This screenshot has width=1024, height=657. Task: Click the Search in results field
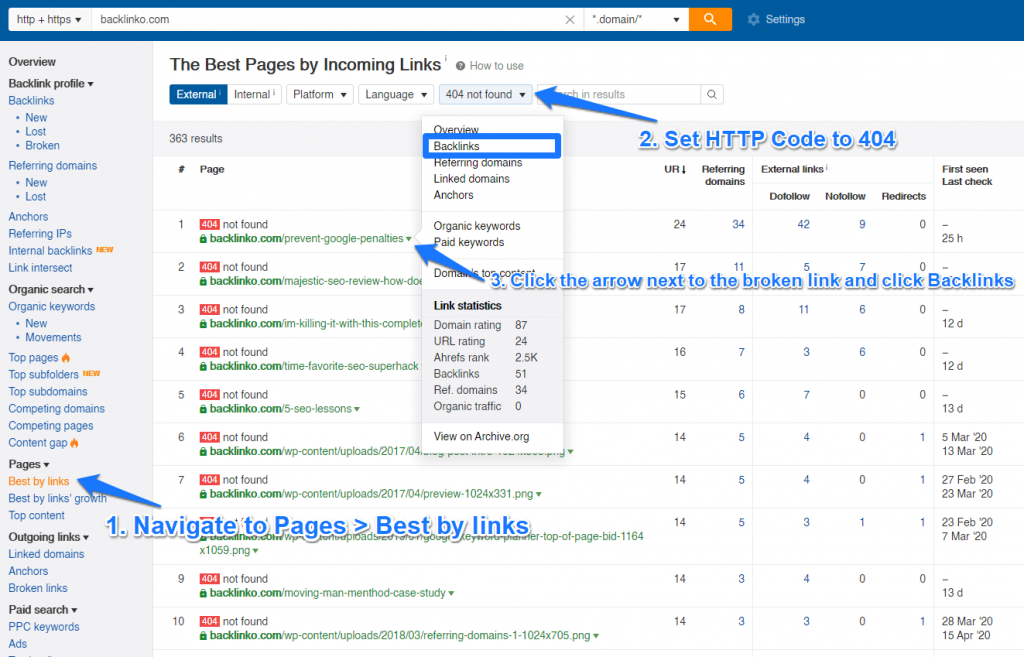[x=619, y=95]
